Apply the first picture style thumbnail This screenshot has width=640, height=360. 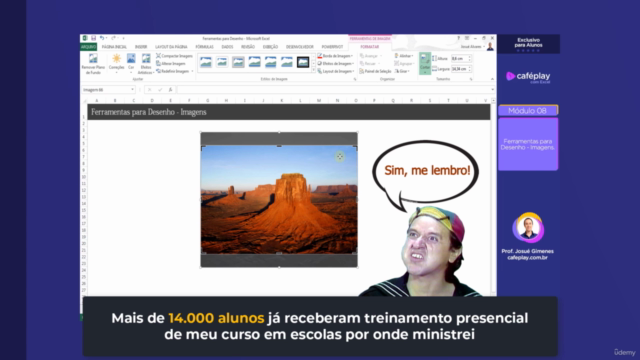pos(206,62)
